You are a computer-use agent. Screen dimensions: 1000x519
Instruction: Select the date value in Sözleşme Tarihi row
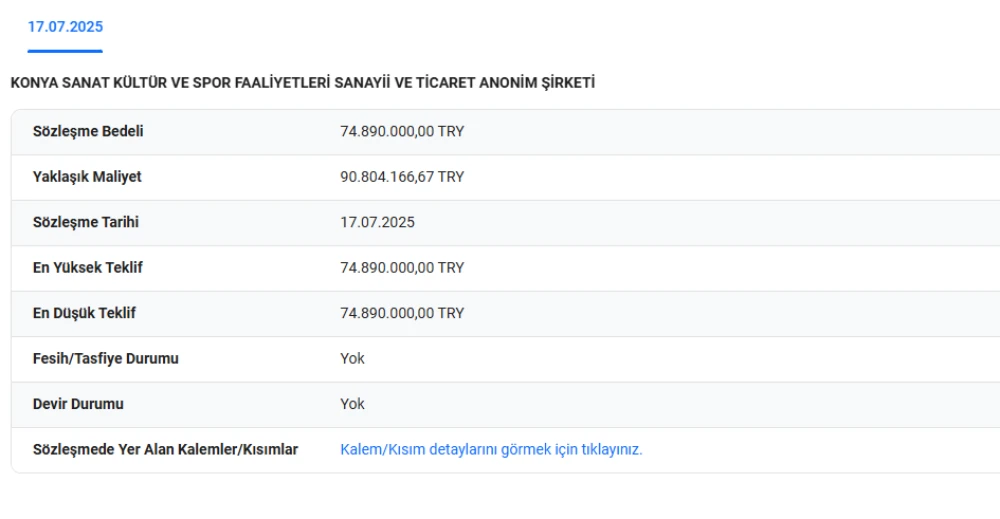click(377, 223)
